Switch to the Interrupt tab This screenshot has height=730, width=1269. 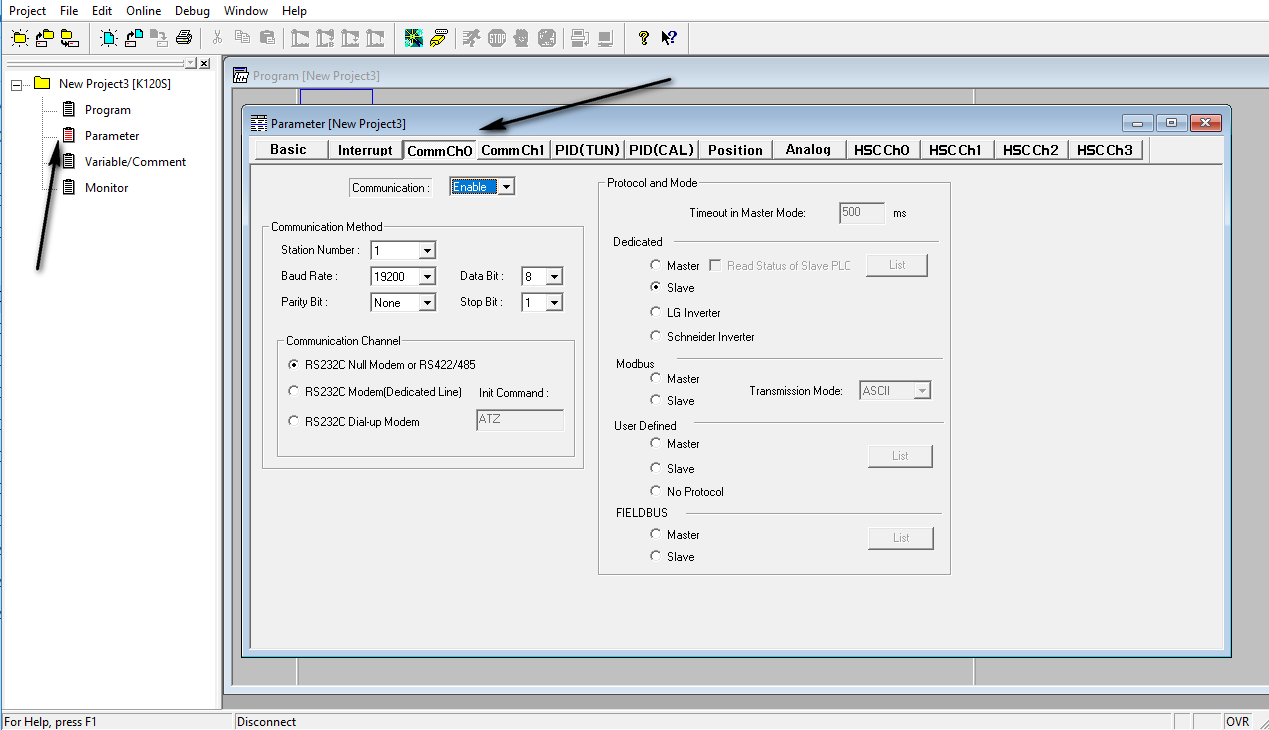coord(365,150)
